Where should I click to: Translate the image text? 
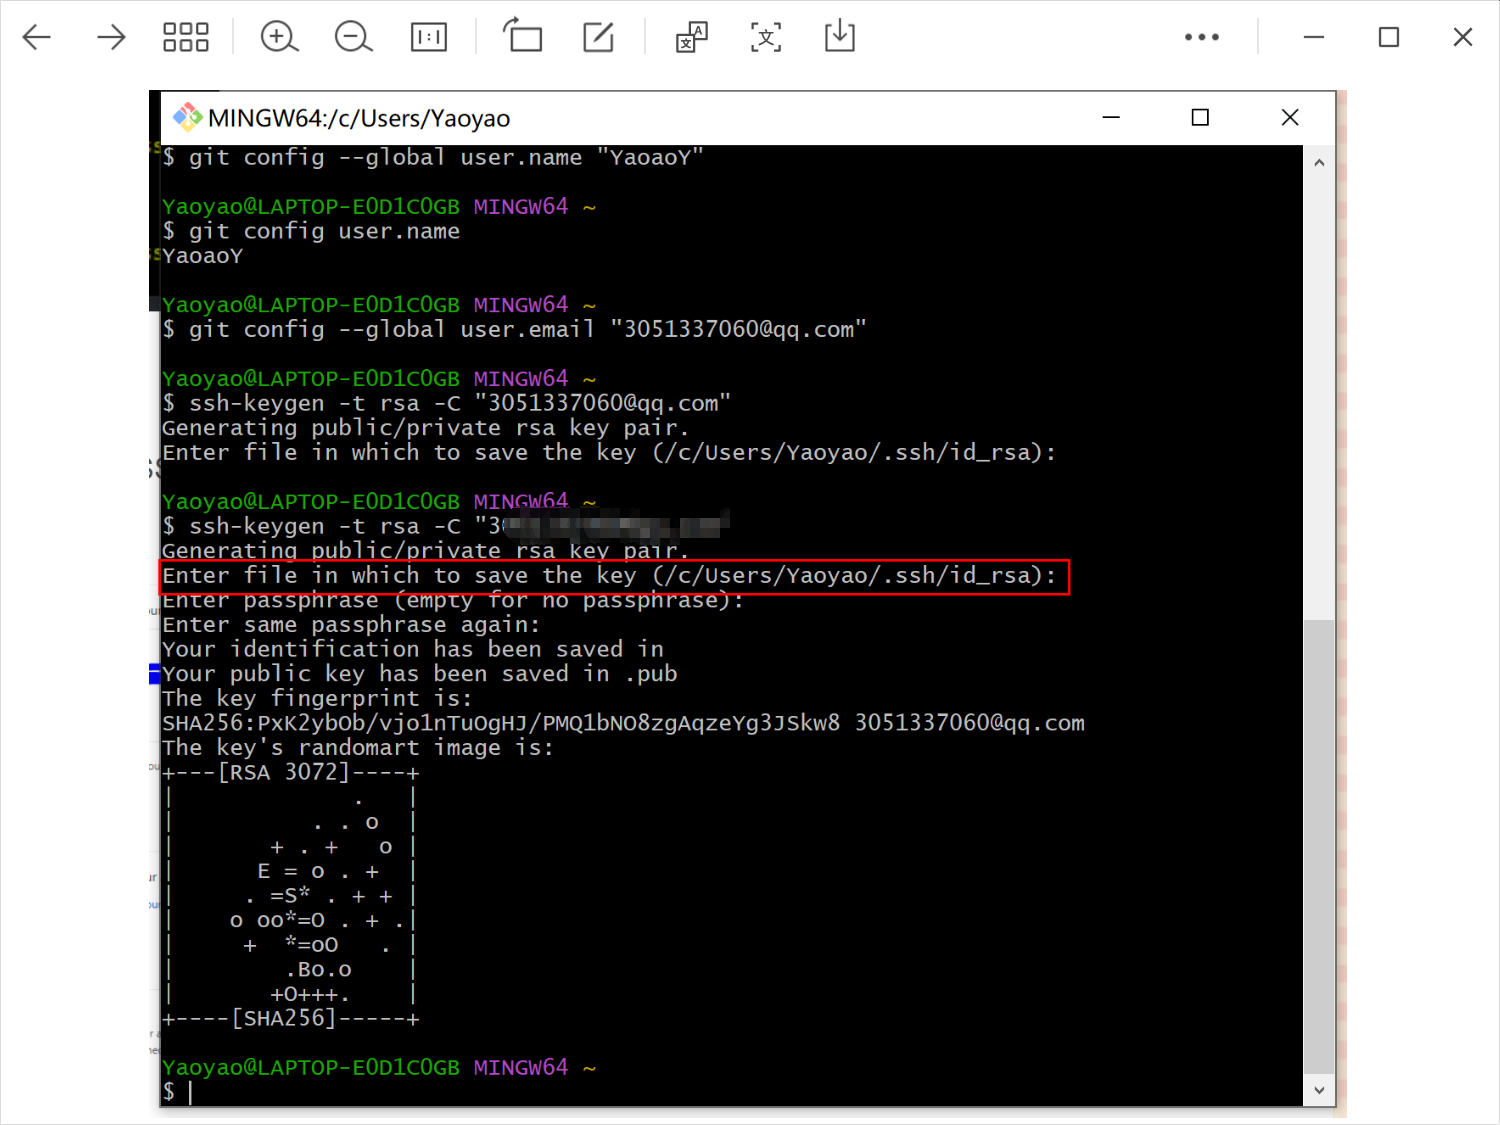(692, 37)
